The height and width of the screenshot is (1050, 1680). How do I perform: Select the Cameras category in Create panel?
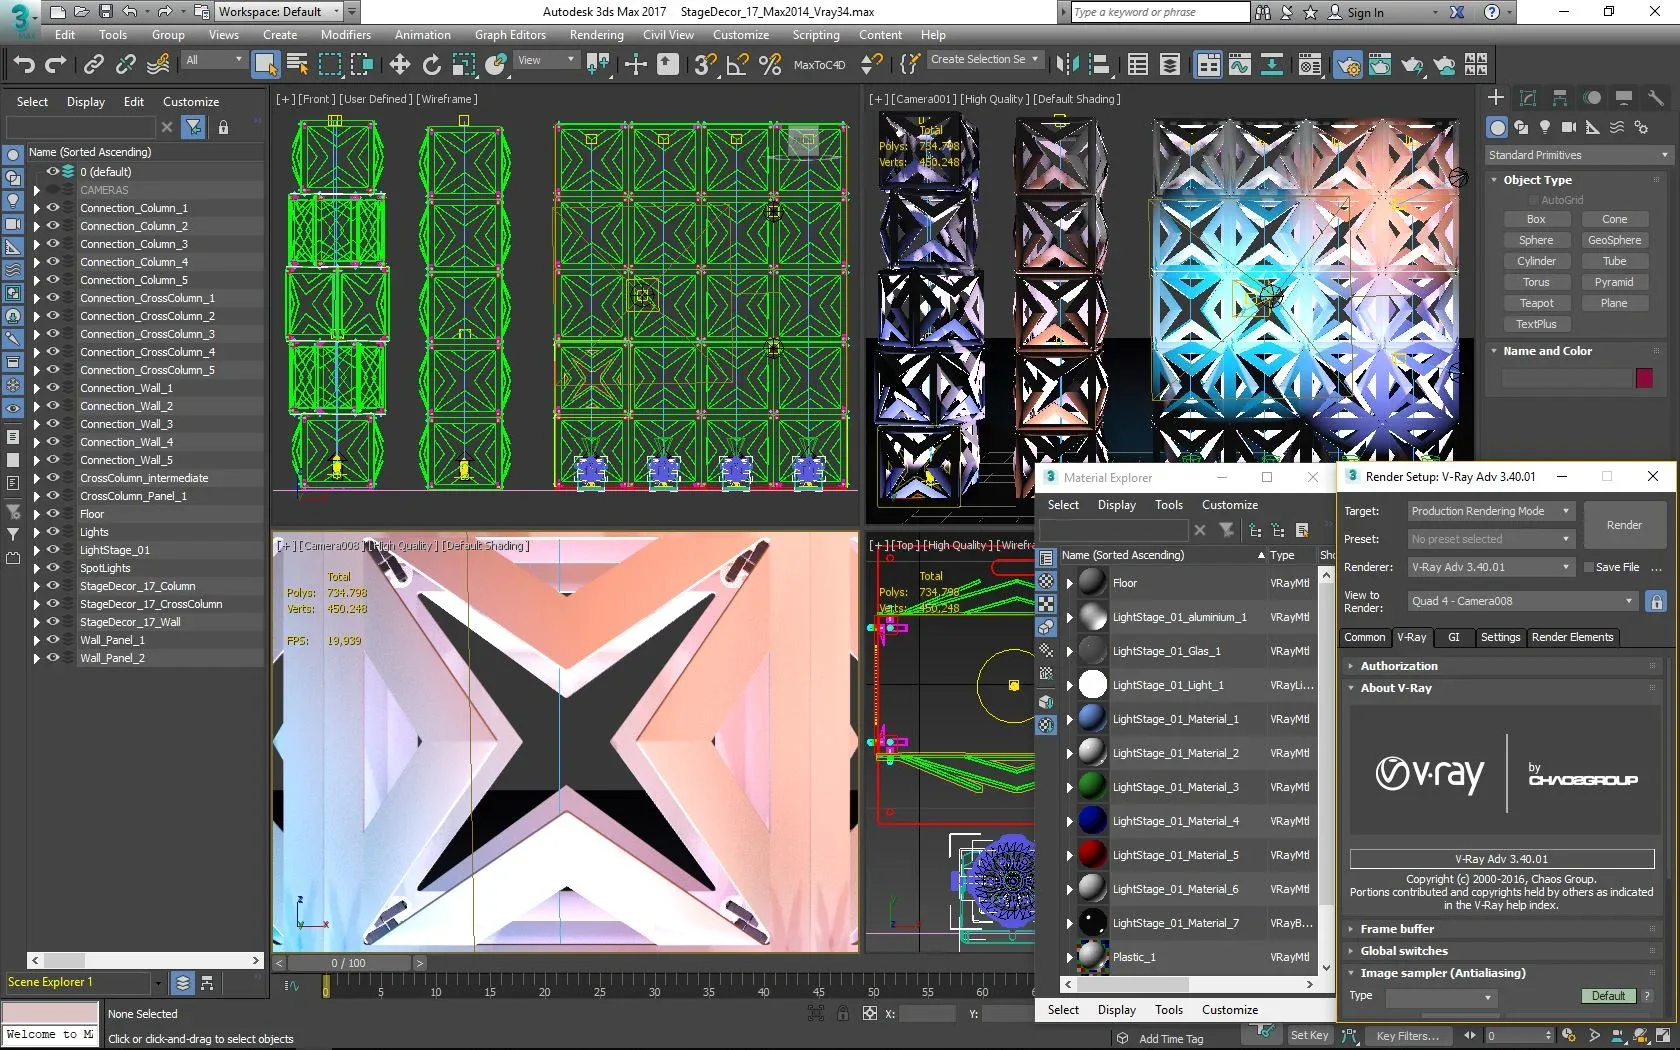pos(1569,127)
